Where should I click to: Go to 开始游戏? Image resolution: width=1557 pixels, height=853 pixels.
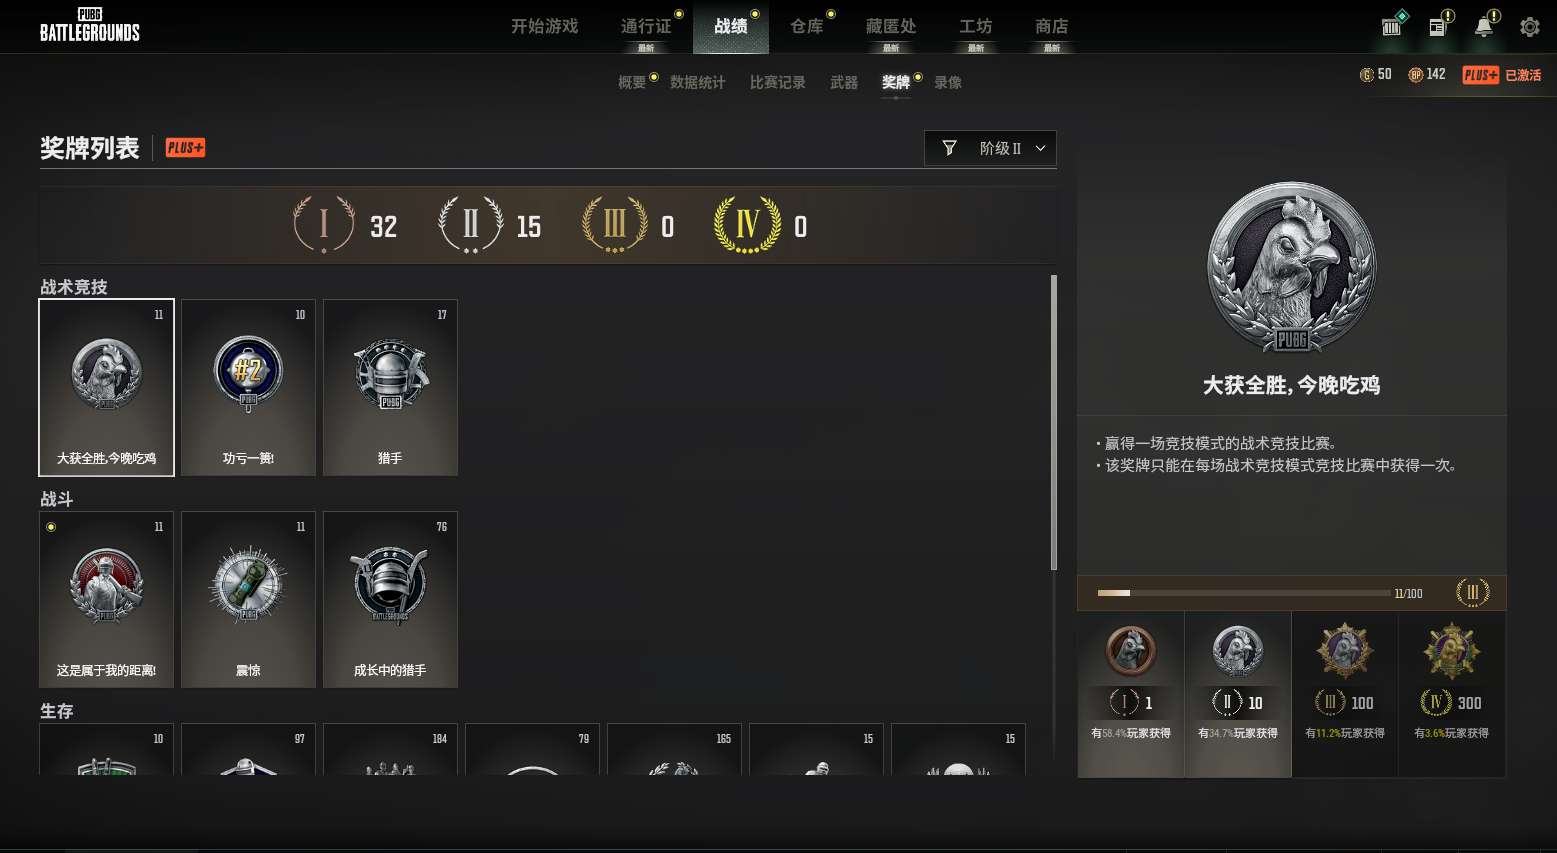click(545, 27)
